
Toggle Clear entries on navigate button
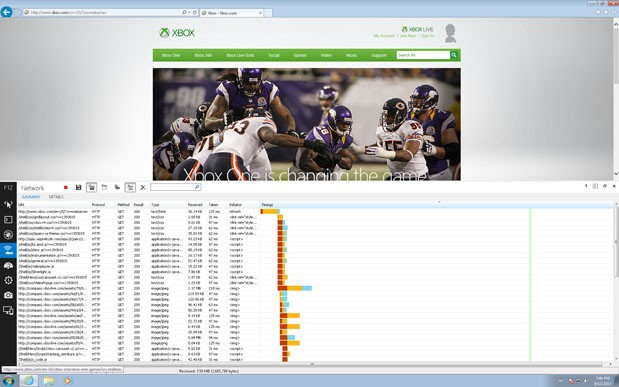[x=130, y=187]
